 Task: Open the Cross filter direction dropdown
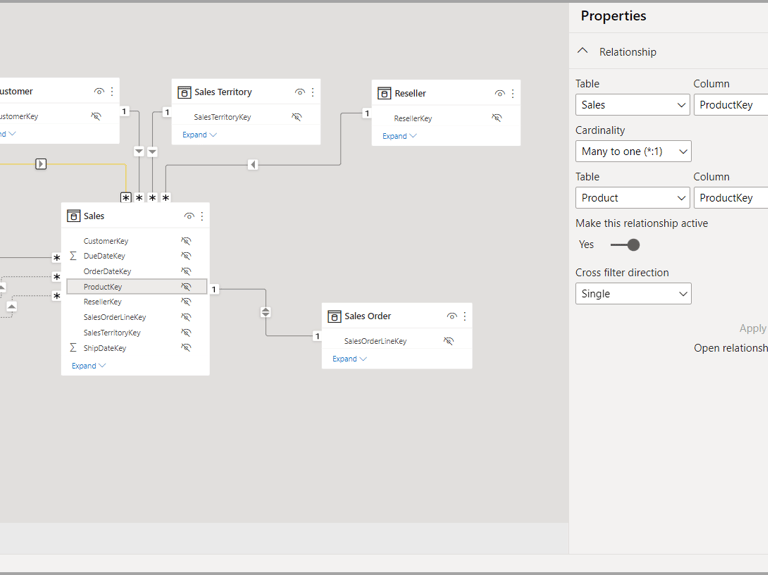(633, 294)
